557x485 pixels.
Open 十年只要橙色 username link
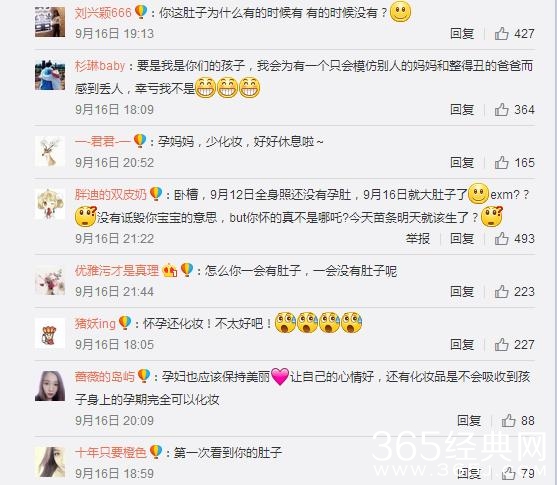tap(110, 452)
